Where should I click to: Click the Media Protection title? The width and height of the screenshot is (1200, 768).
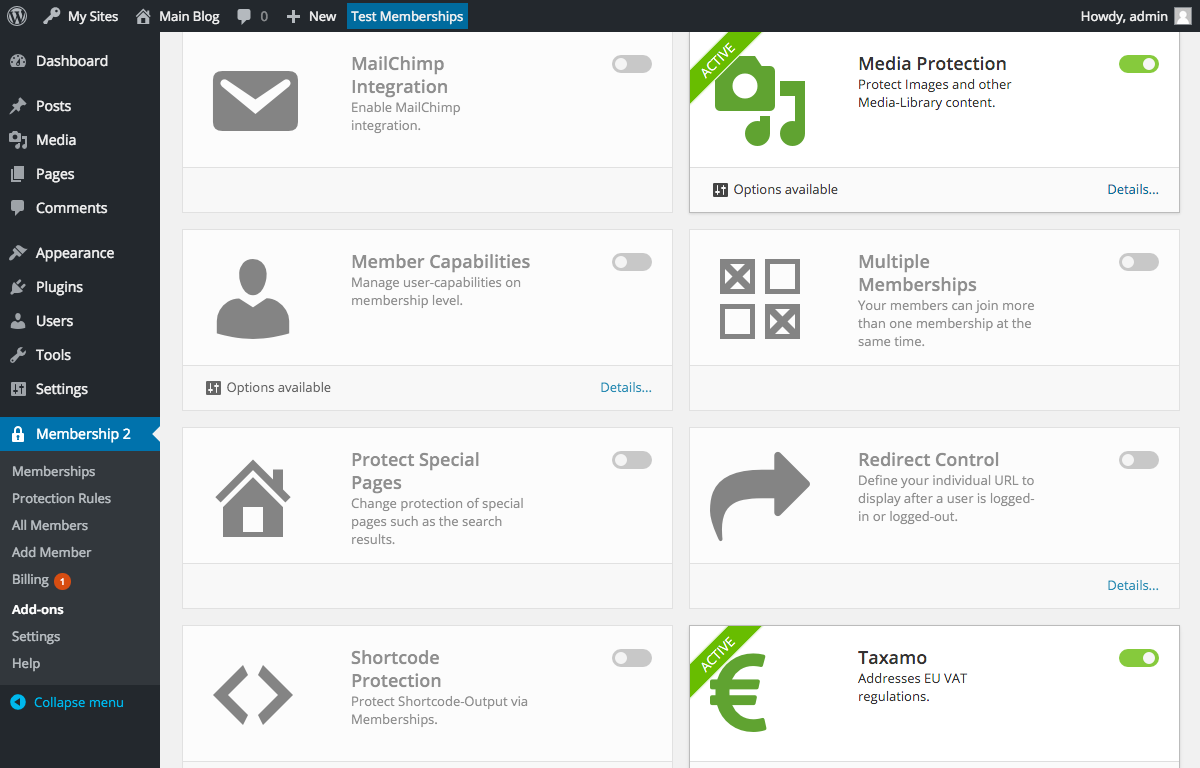(x=932, y=64)
